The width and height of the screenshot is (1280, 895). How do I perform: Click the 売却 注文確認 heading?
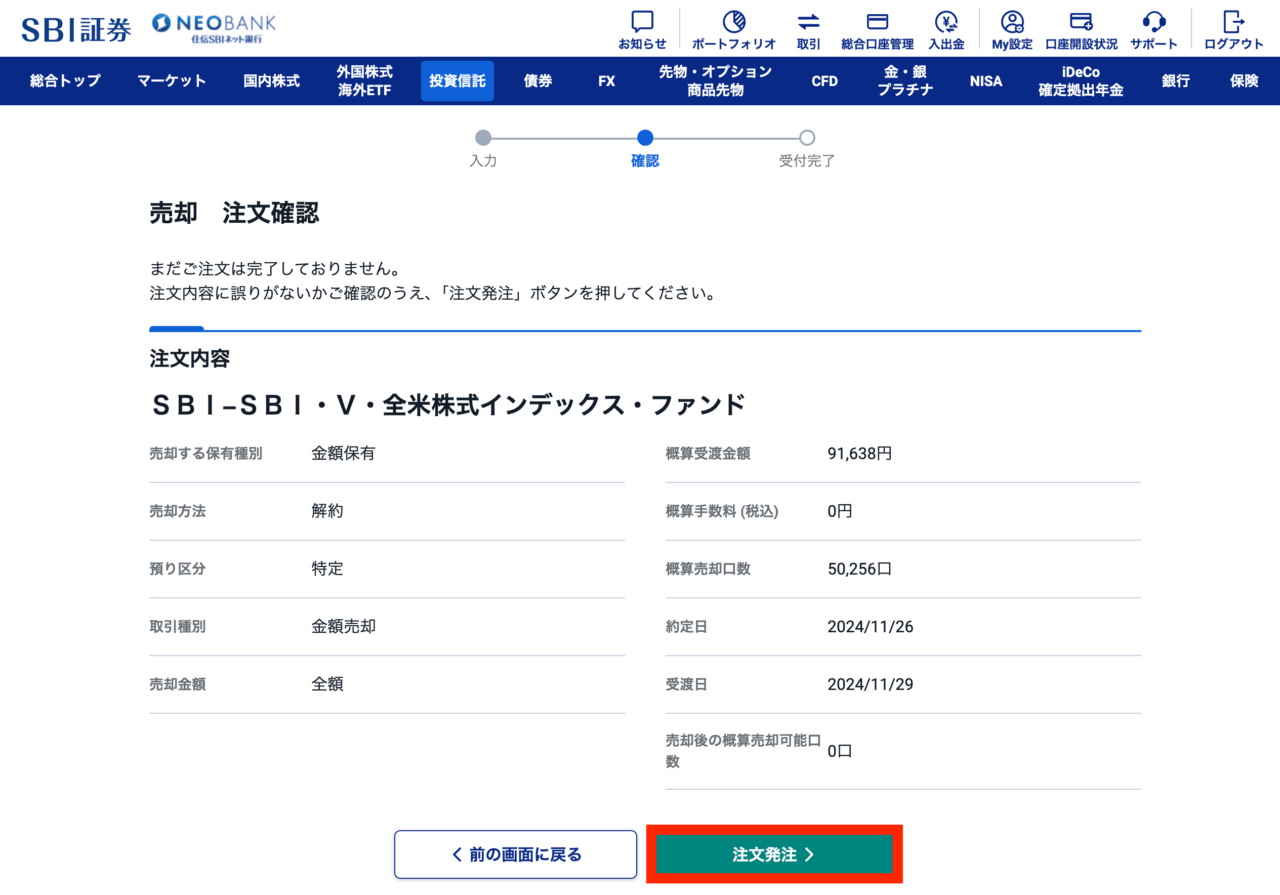pos(234,213)
